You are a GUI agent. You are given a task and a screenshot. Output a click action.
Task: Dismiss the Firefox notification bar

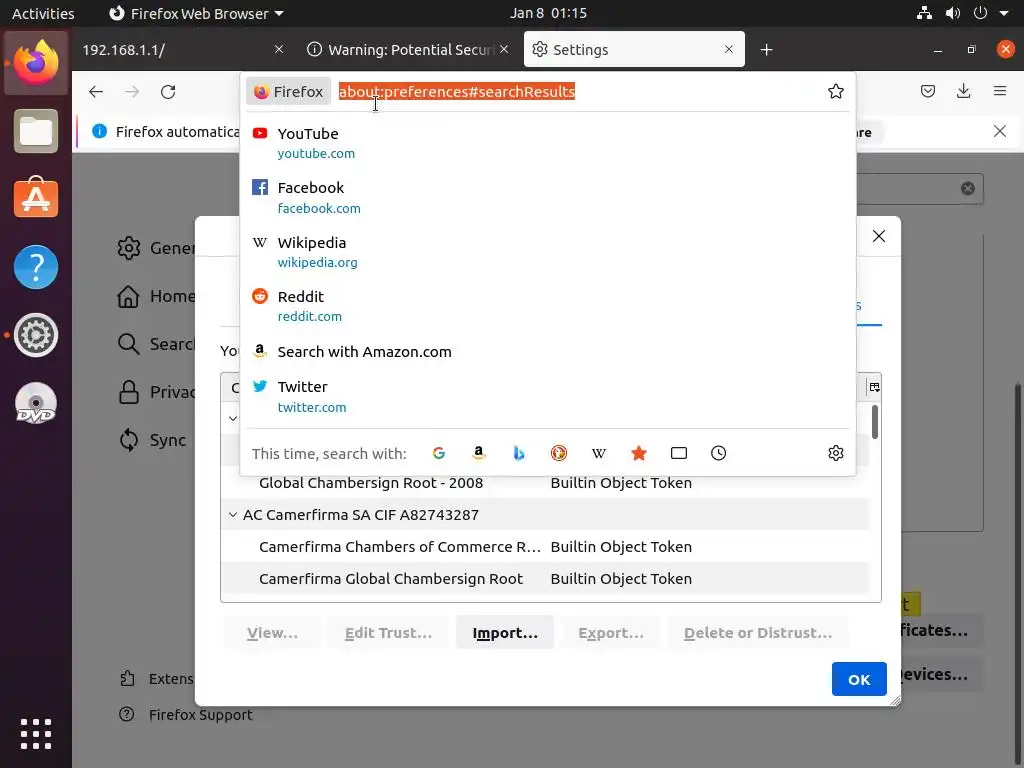[x=1000, y=131]
